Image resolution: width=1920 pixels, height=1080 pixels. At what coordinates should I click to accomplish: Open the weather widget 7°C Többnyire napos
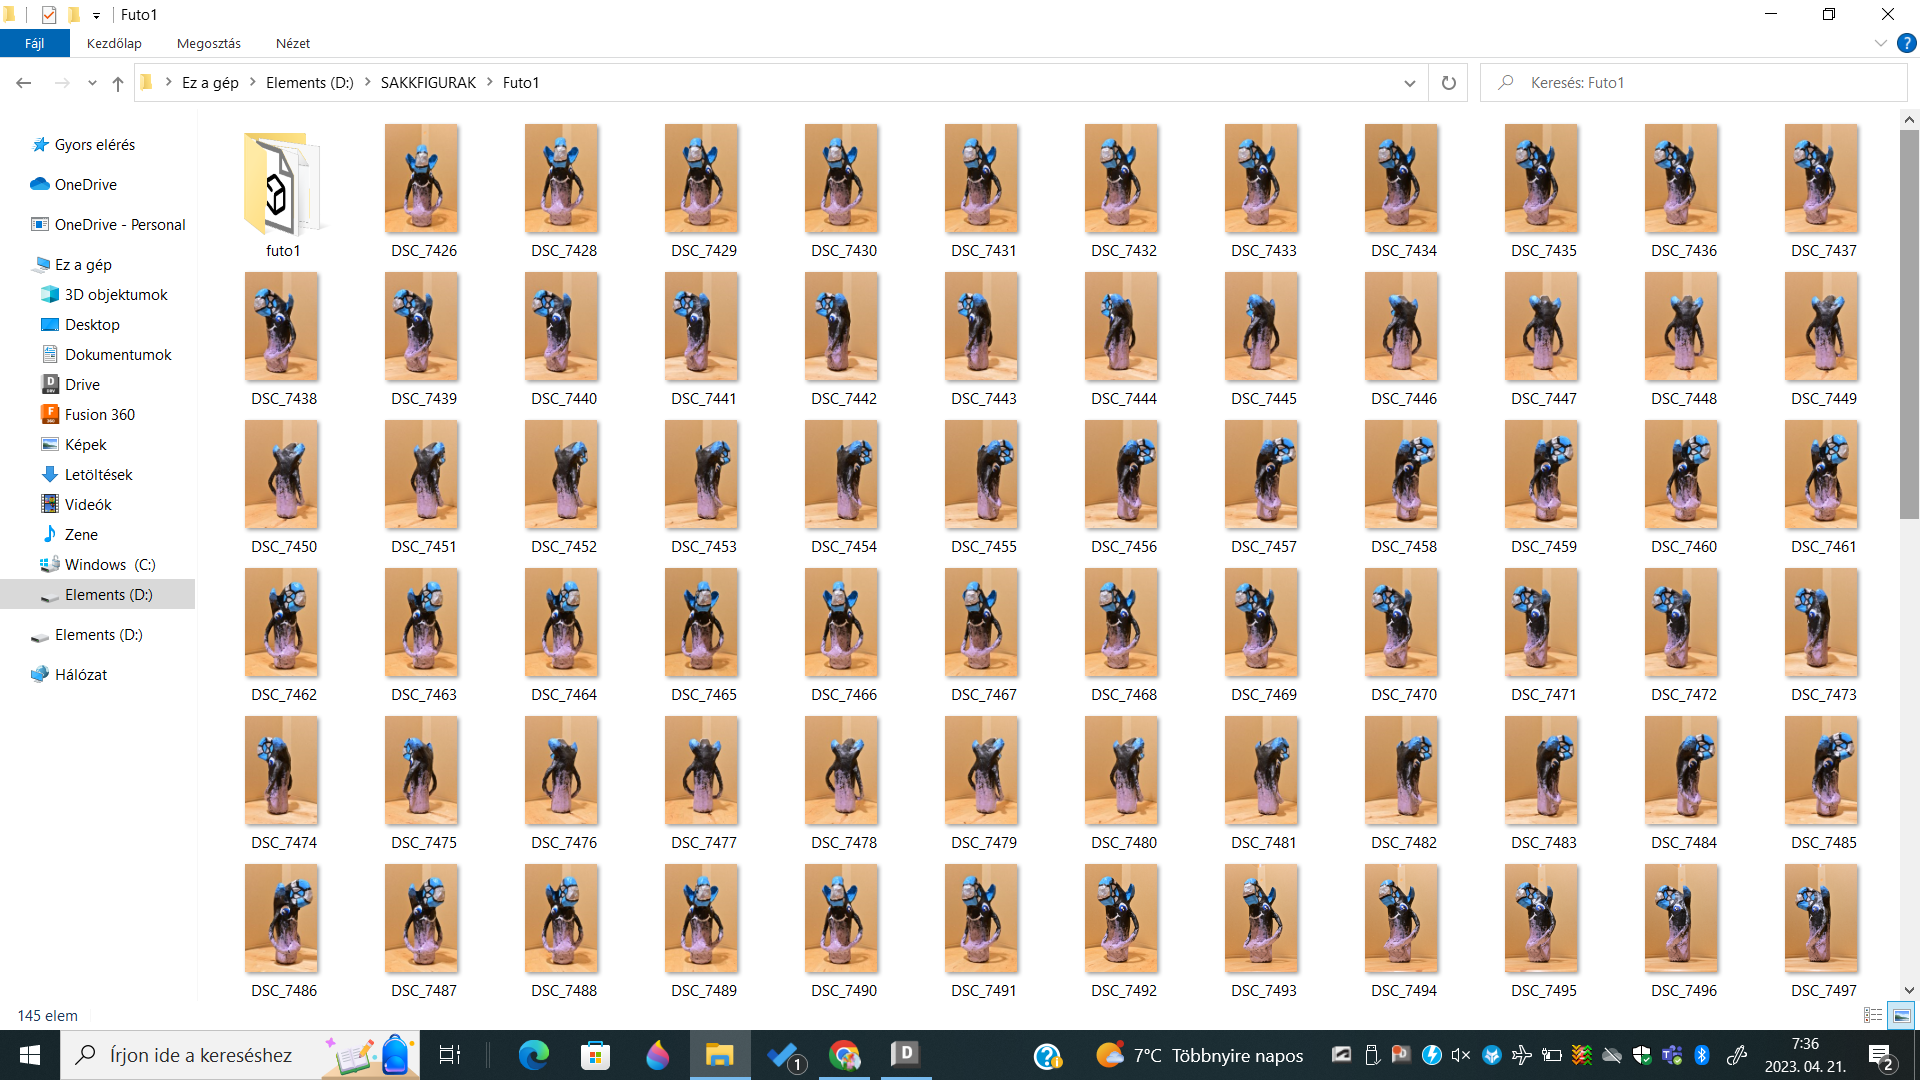point(1200,1055)
